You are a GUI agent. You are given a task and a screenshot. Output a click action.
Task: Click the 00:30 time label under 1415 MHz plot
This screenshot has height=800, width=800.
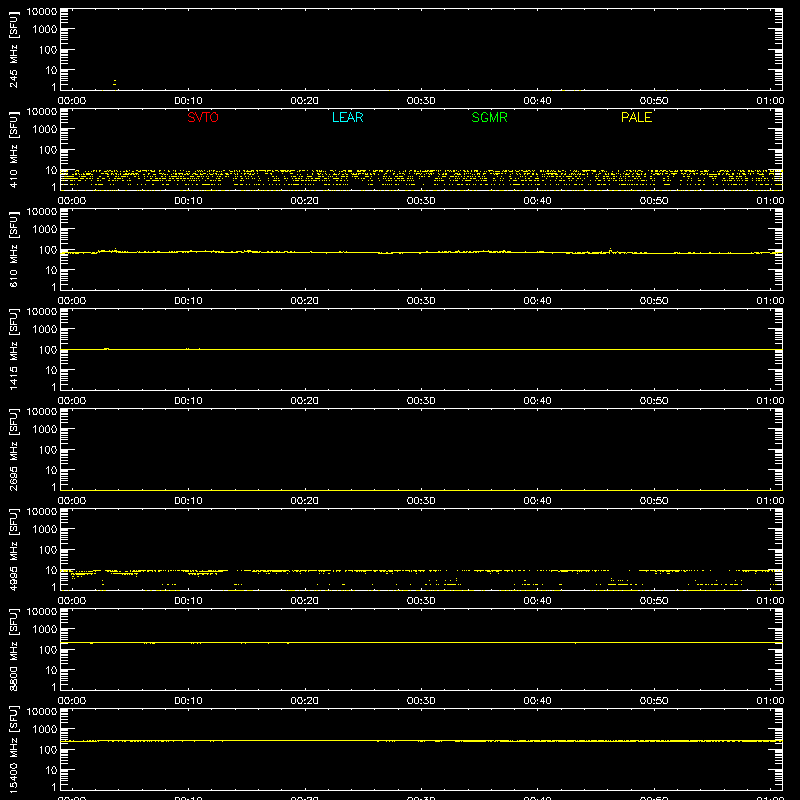click(421, 401)
